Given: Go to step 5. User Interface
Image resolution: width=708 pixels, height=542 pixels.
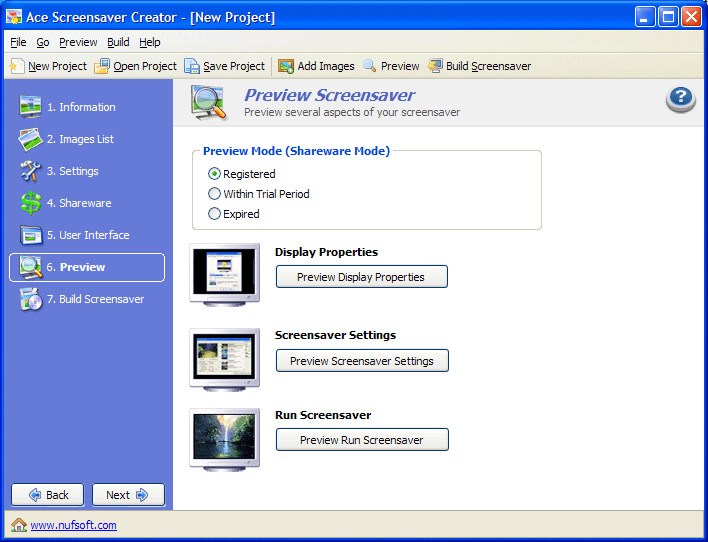Looking at the screenshot, I should coord(87,235).
